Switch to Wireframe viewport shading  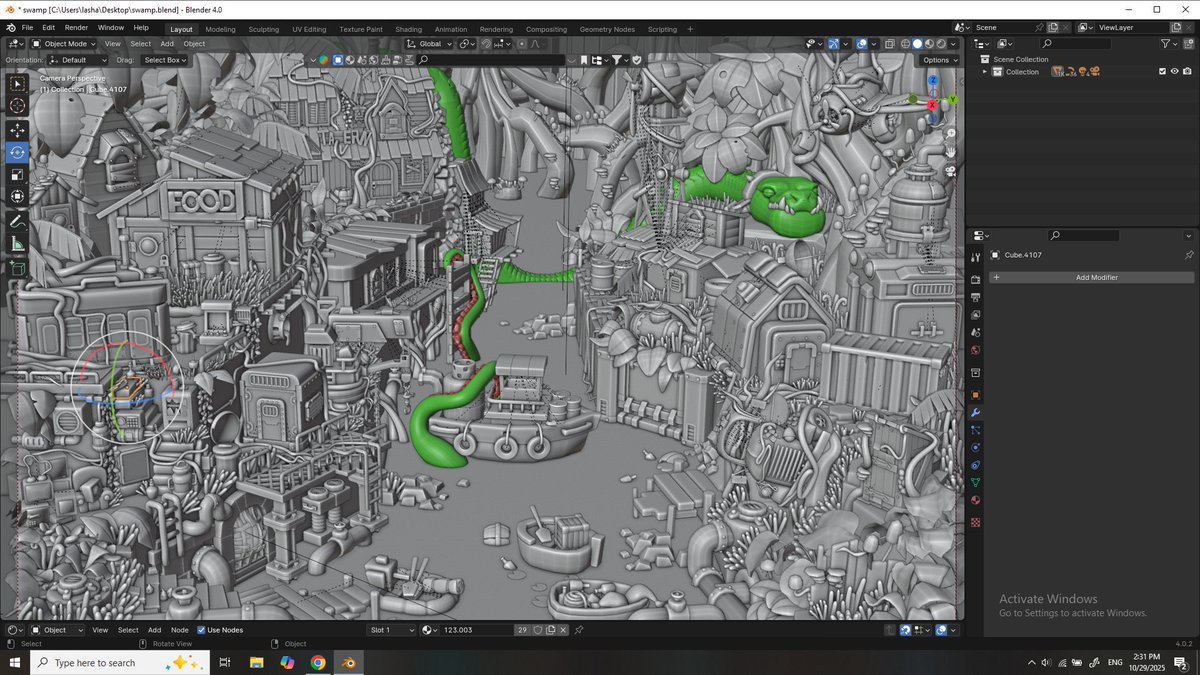click(905, 44)
